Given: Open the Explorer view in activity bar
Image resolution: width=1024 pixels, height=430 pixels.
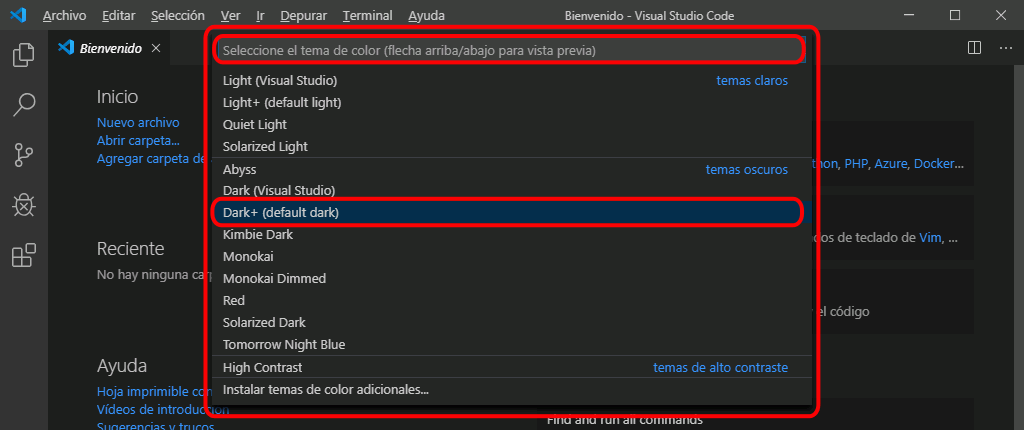Looking at the screenshot, I should (x=24, y=55).
